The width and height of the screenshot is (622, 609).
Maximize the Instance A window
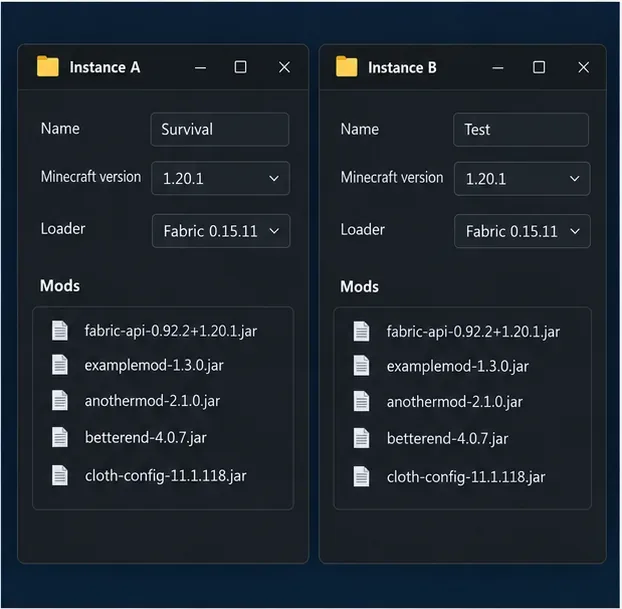click(240, 67)
